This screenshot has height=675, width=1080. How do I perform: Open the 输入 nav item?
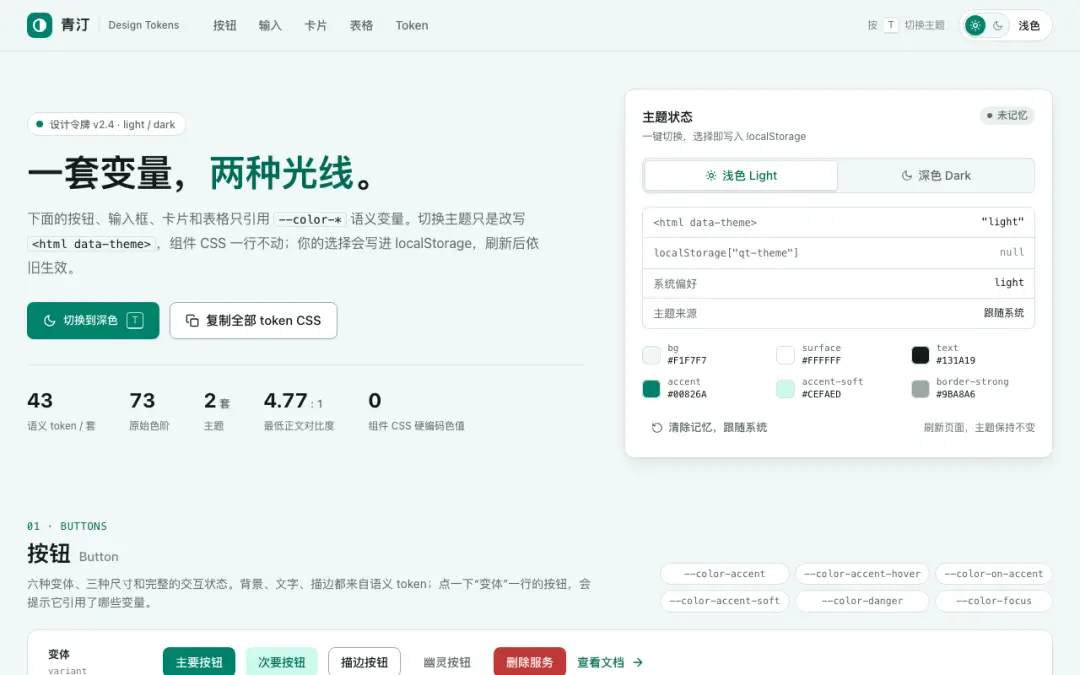click(x=270, y=25)
